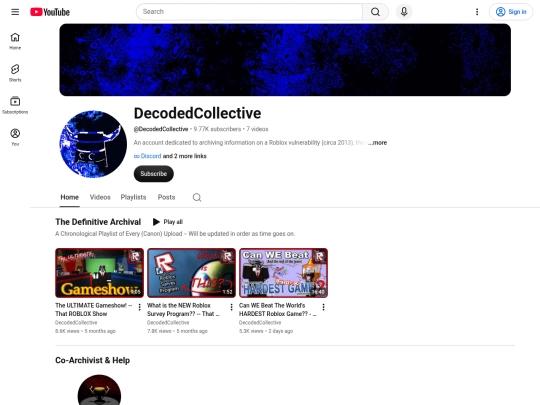Open the You section in sidebar
540x405 pixels.
coord(15,137)
